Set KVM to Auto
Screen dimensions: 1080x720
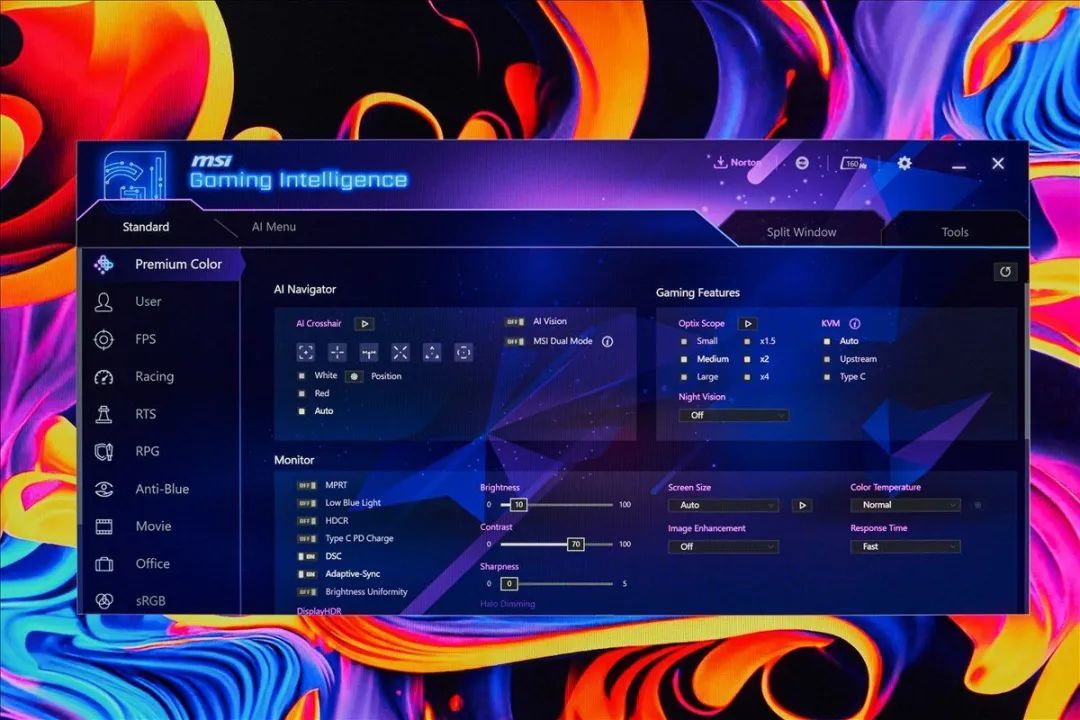827,341
